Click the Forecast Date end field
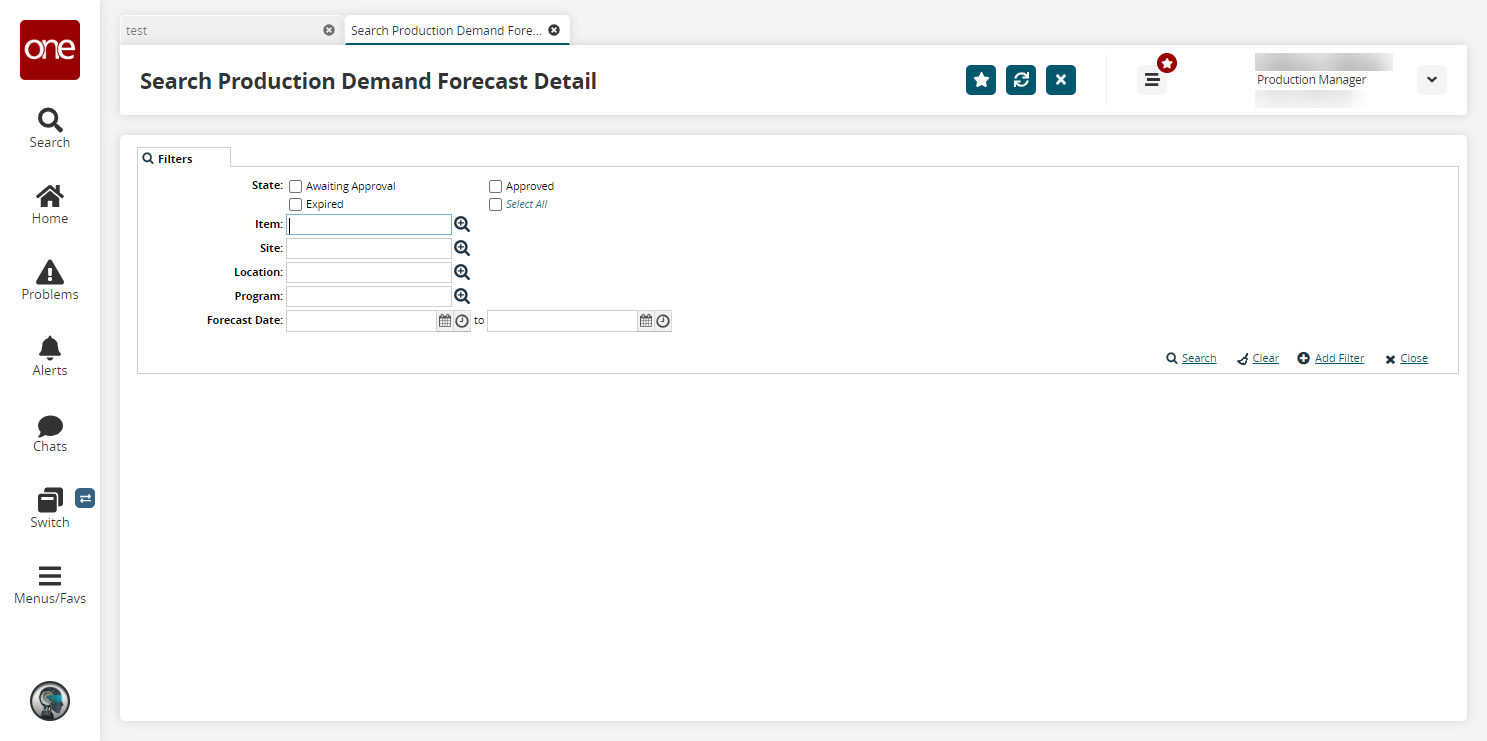 pyautogui.click(x=562, y=321)
